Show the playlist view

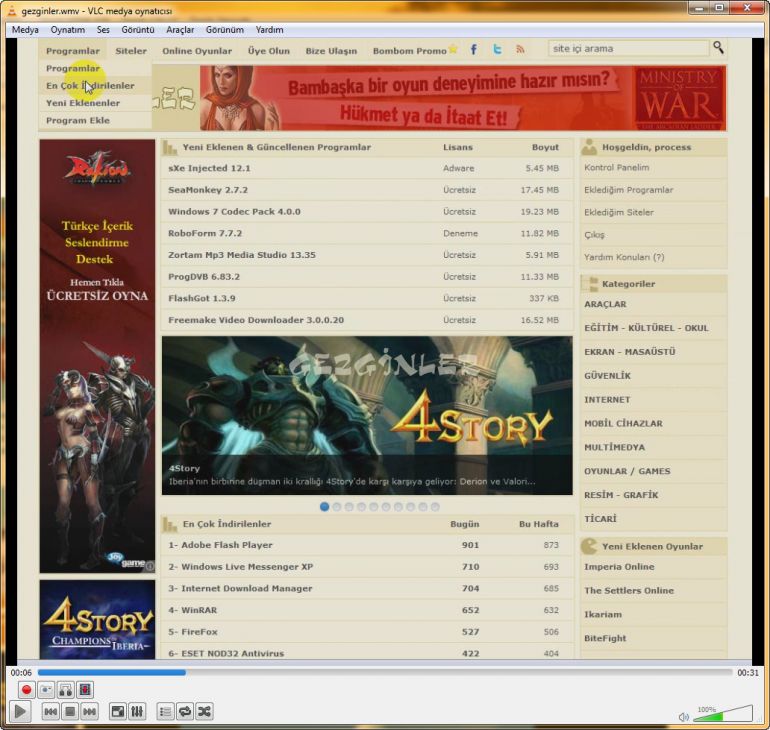(165, 711)
